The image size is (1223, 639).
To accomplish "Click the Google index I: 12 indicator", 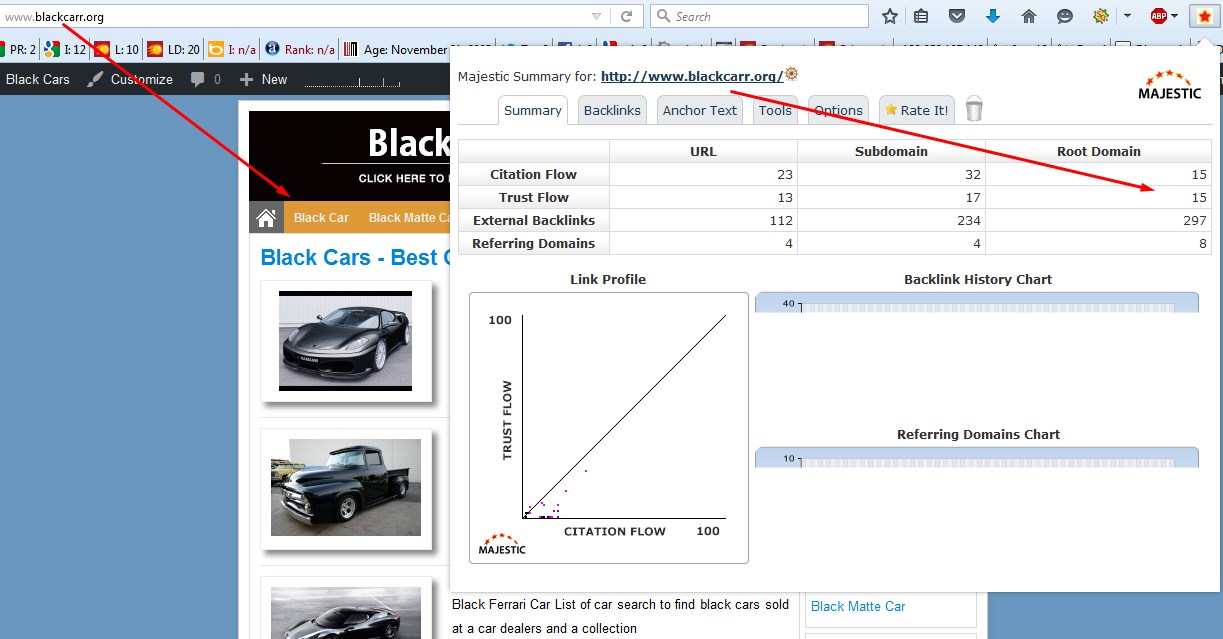I will [x=65, y=49].
